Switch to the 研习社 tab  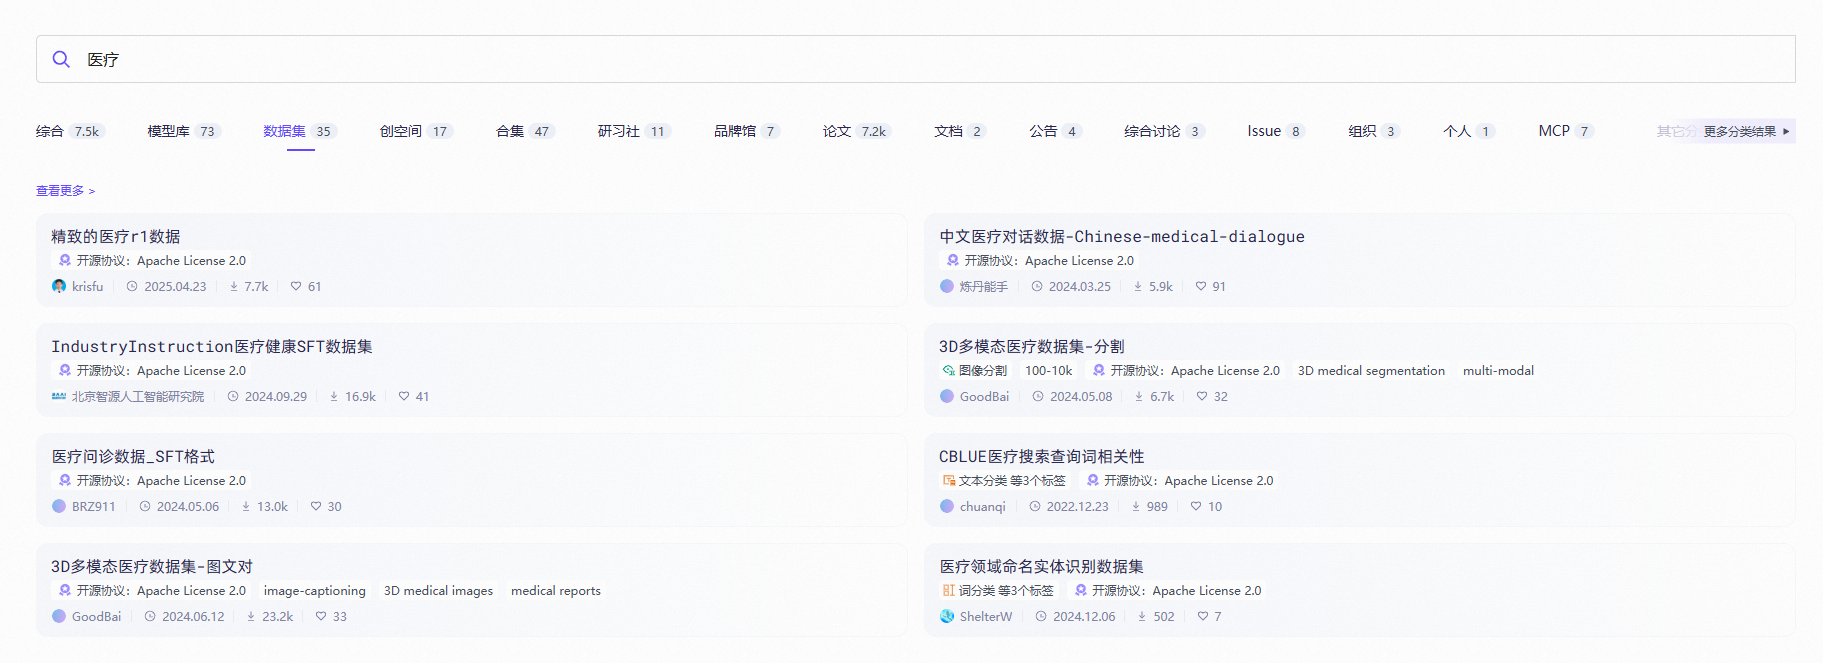634,131
